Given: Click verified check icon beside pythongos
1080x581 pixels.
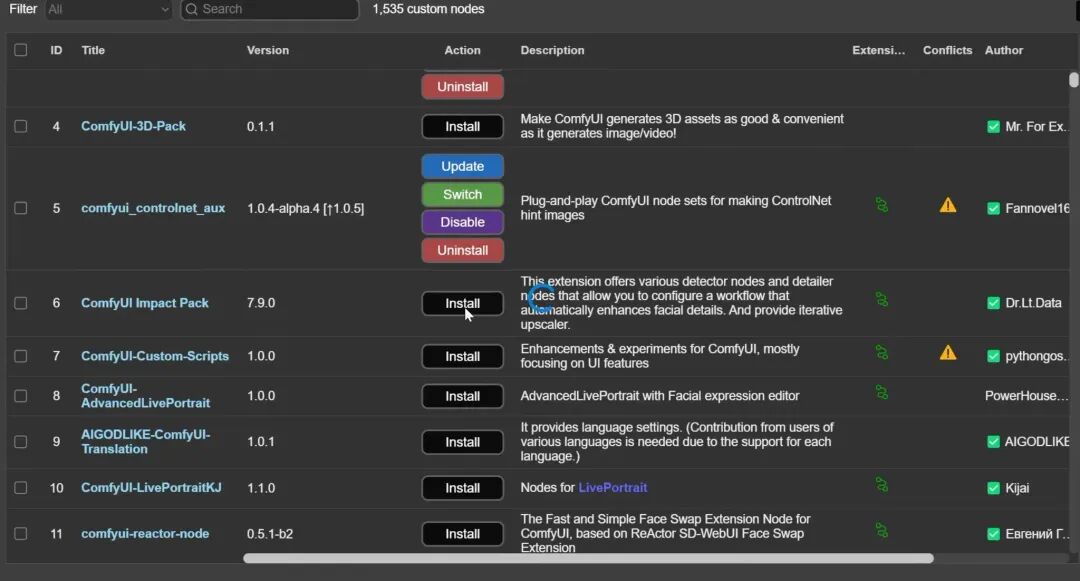Looking at the screenshot, I should coord(993,356).
